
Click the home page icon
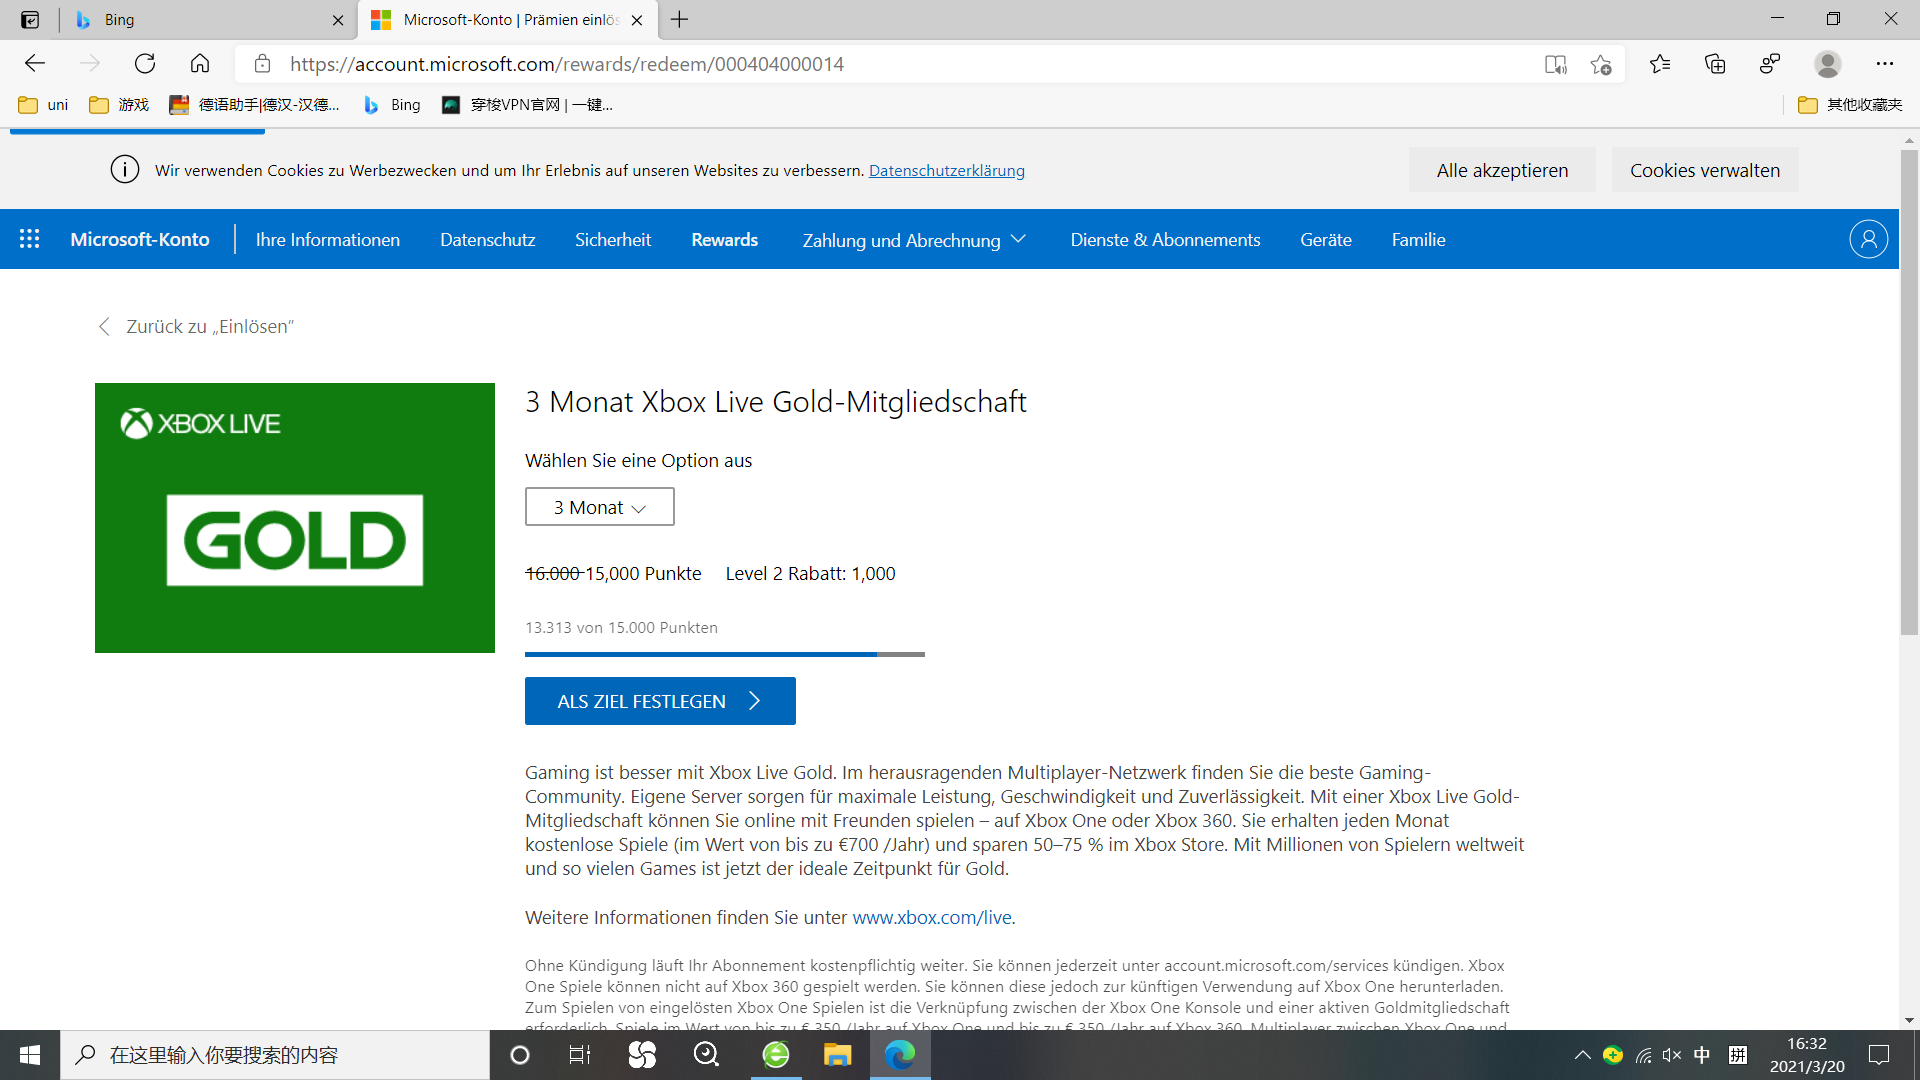(x=200, y=64)
